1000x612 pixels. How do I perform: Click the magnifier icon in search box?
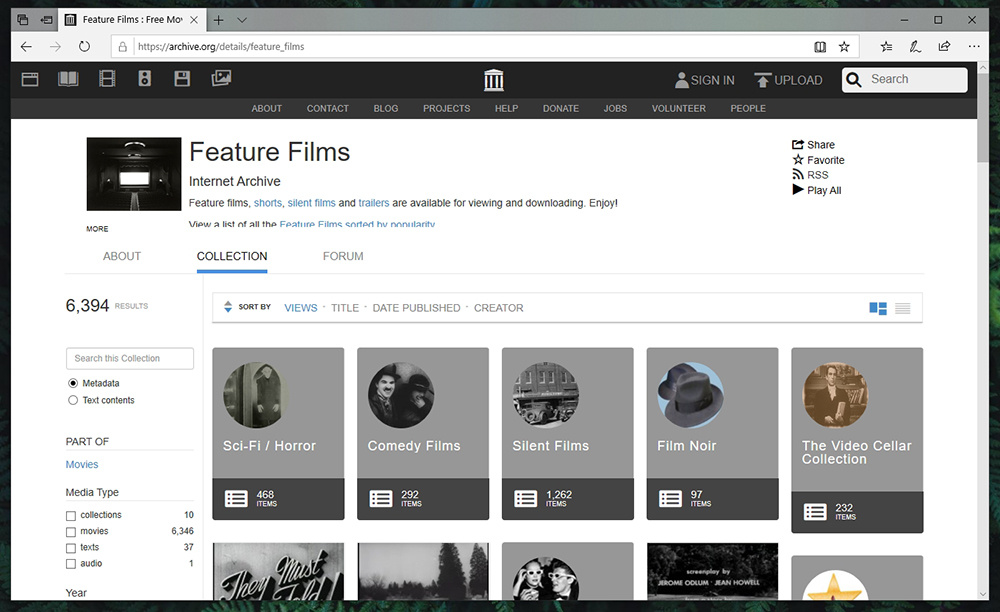854,80
